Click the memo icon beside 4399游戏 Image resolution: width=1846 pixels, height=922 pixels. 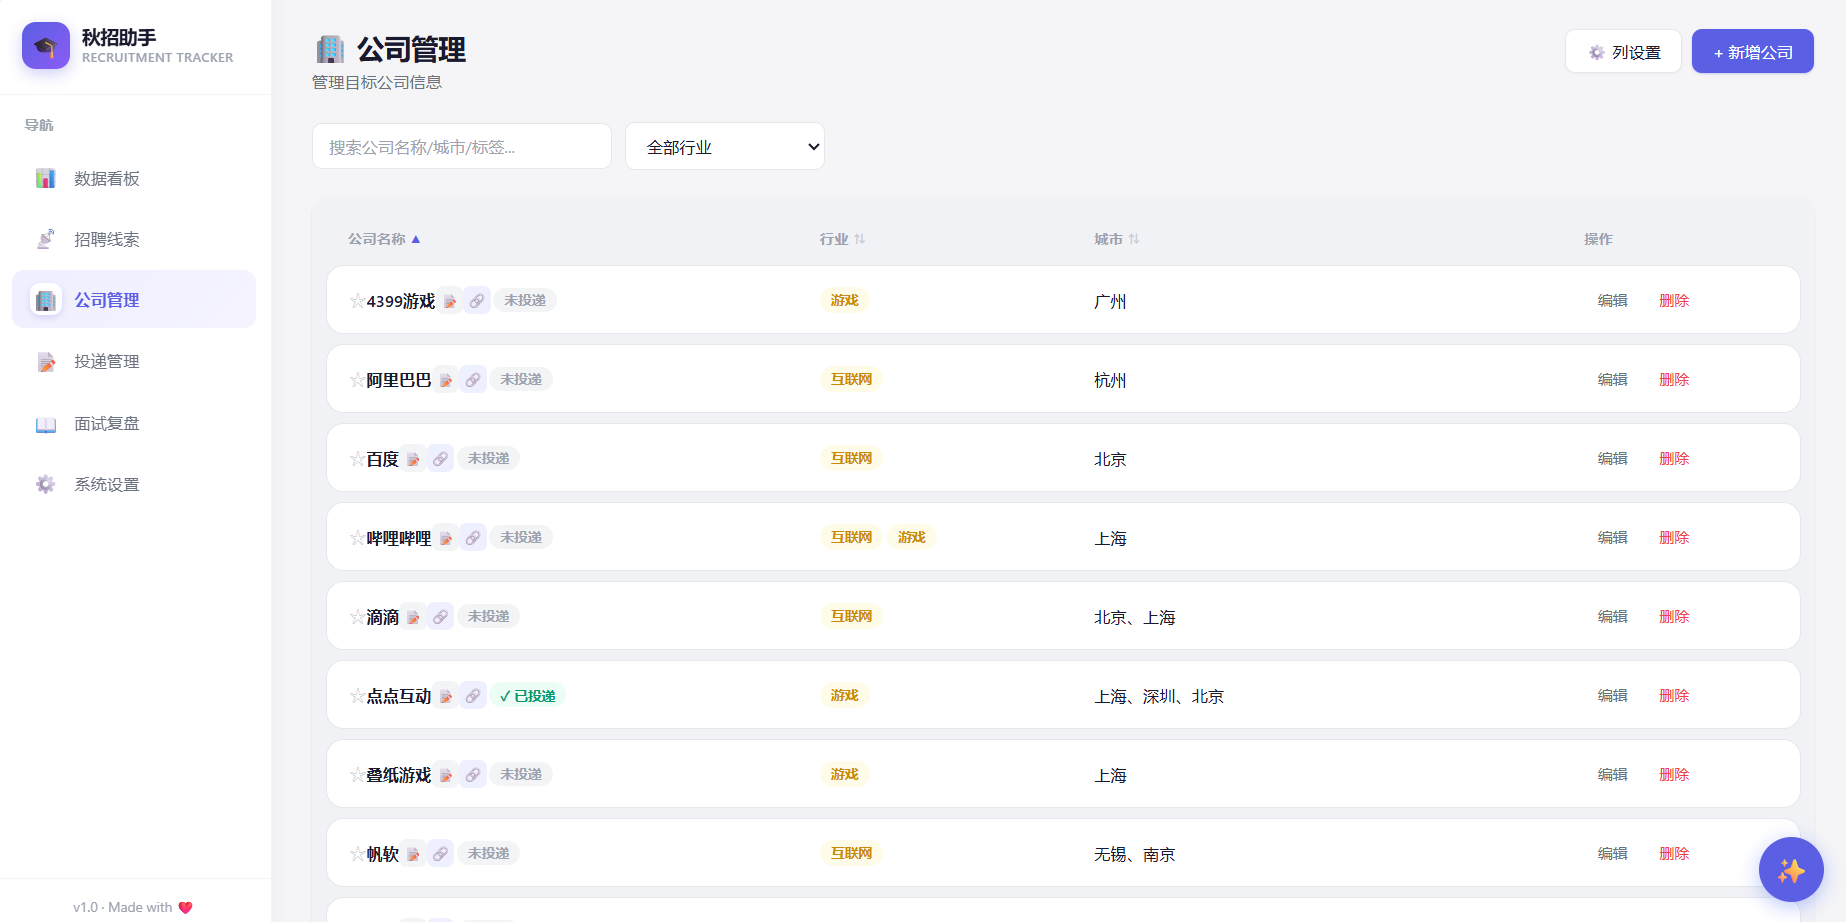(450, 301)
